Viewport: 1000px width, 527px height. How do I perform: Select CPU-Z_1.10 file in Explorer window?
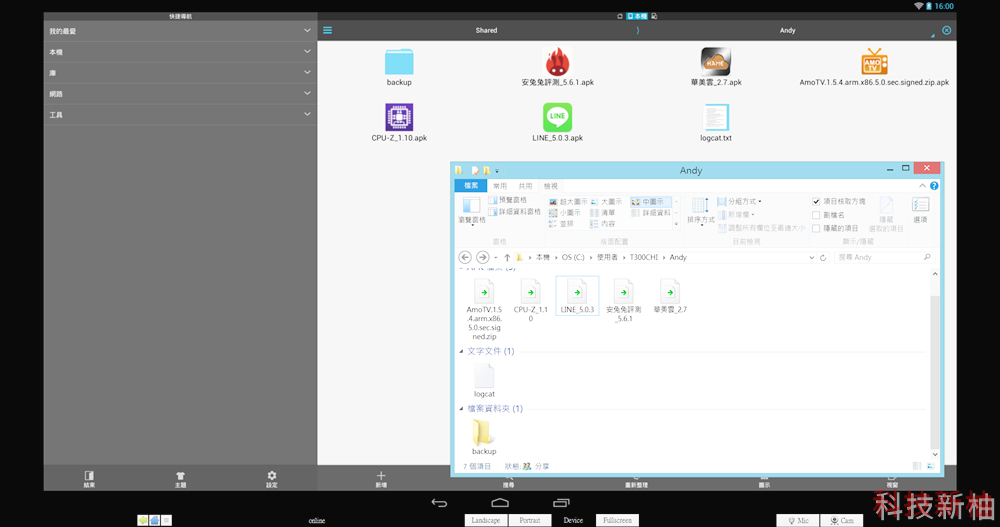531,301
